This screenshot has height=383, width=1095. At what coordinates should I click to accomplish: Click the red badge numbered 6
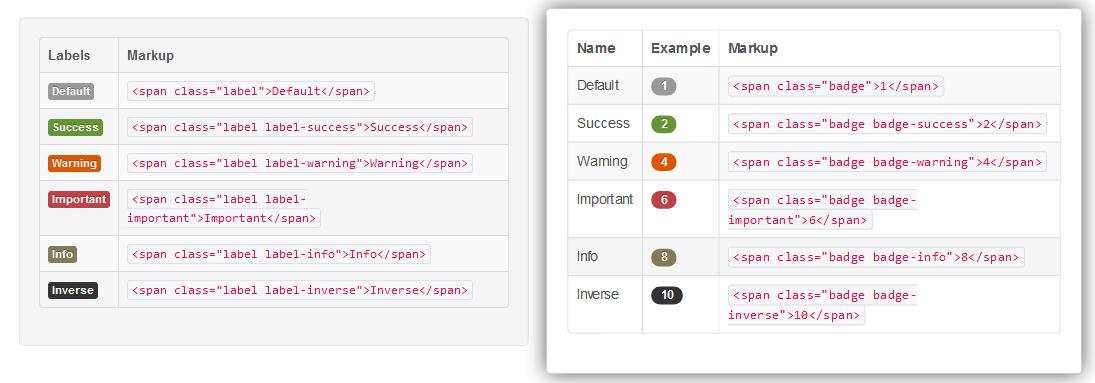tap(663, 200)
